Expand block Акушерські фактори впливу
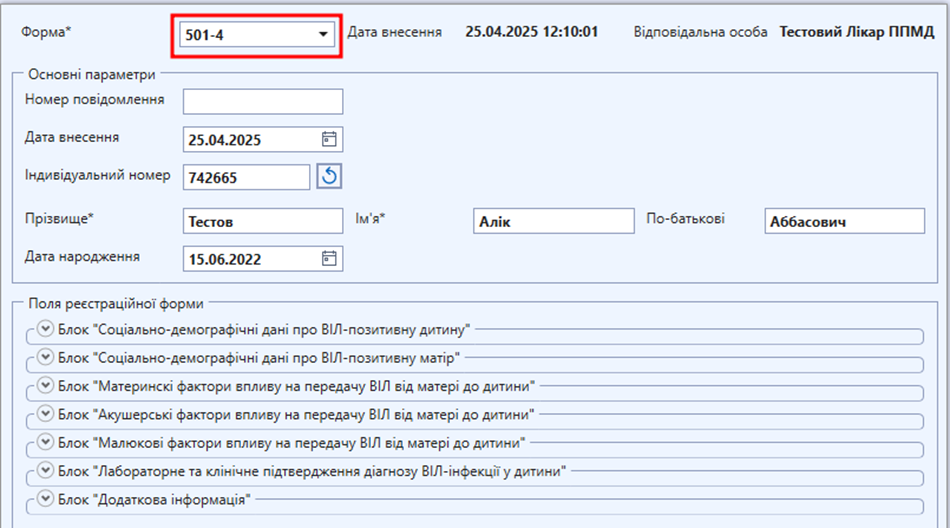 point(45,413)
